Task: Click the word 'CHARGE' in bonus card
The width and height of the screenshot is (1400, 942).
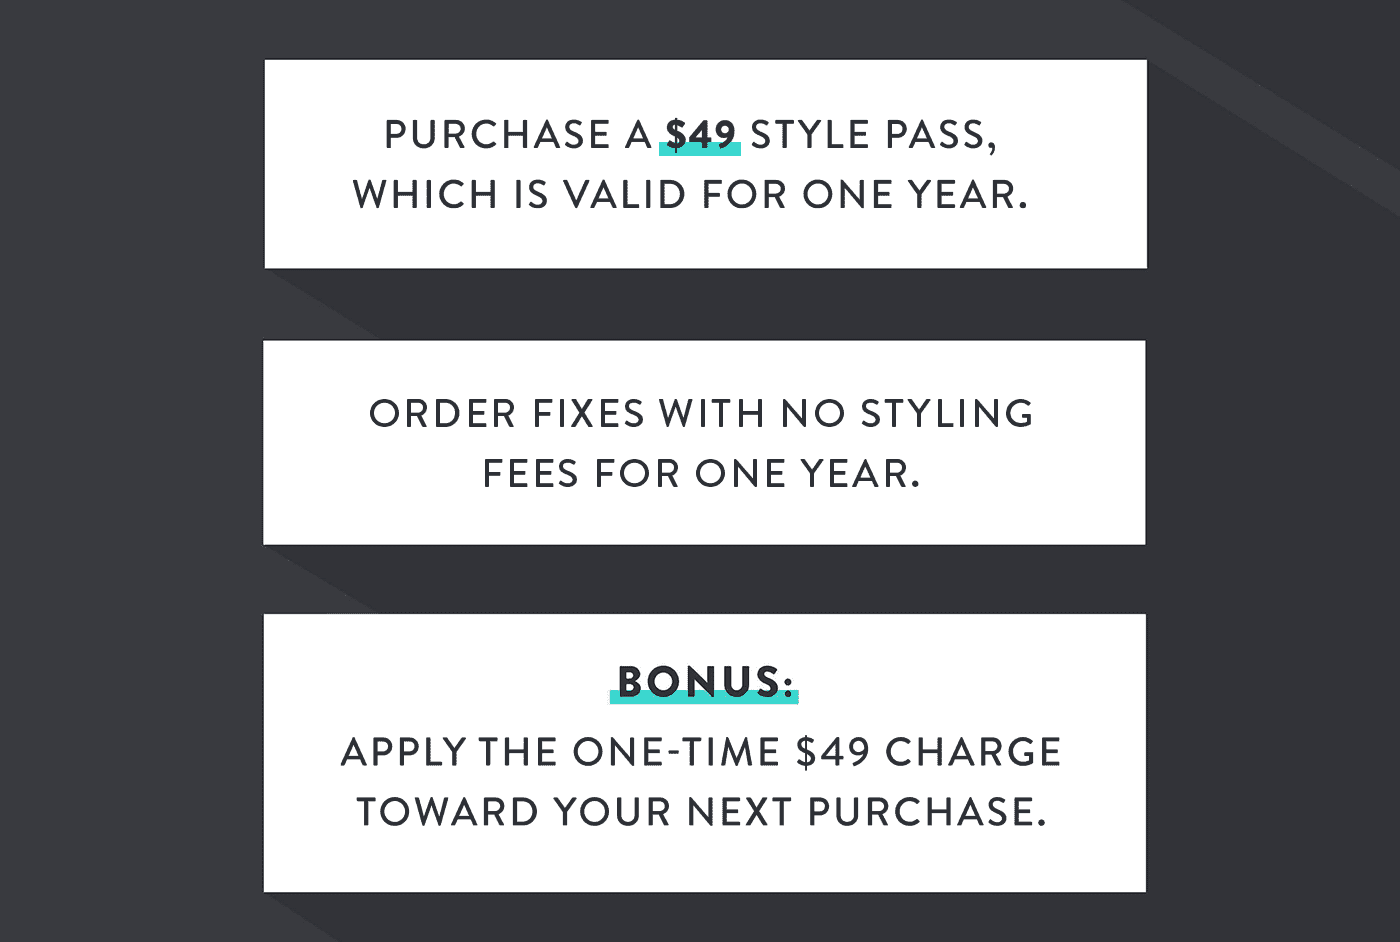Action: pos(974,752)
